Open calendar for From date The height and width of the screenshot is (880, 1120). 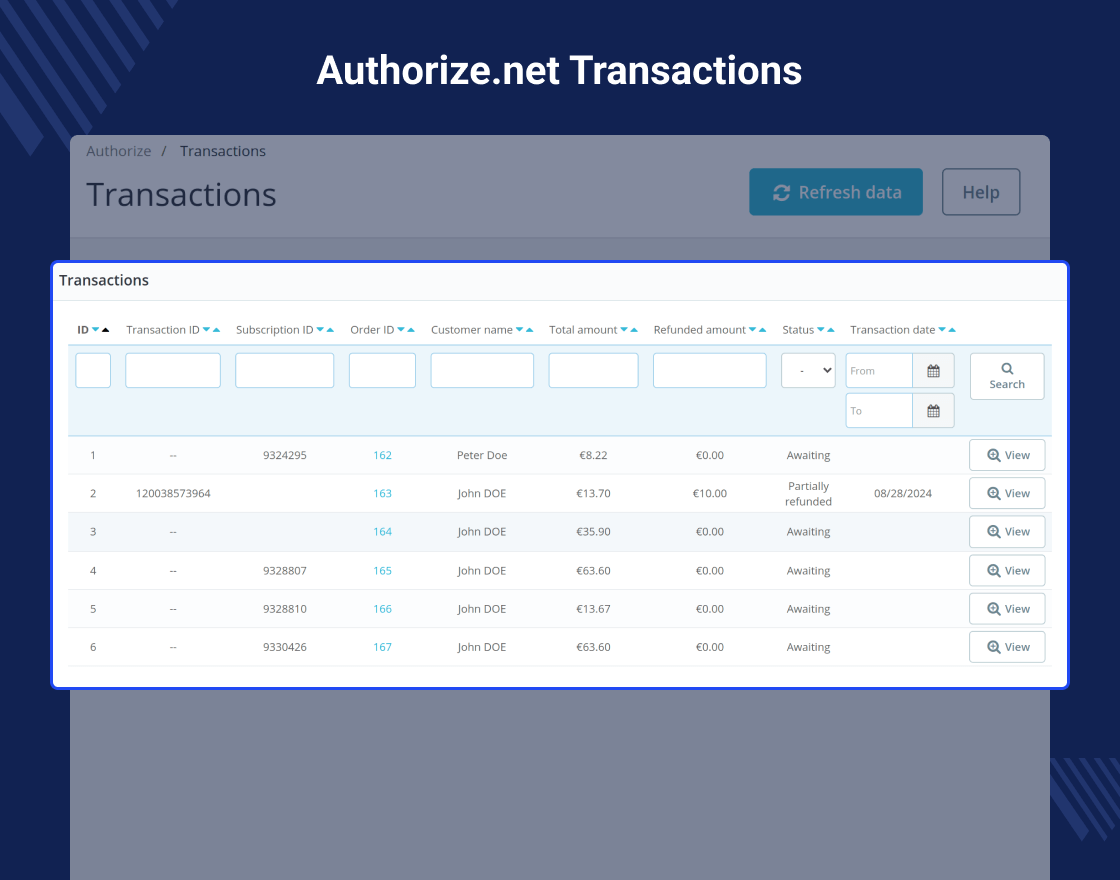933,371
